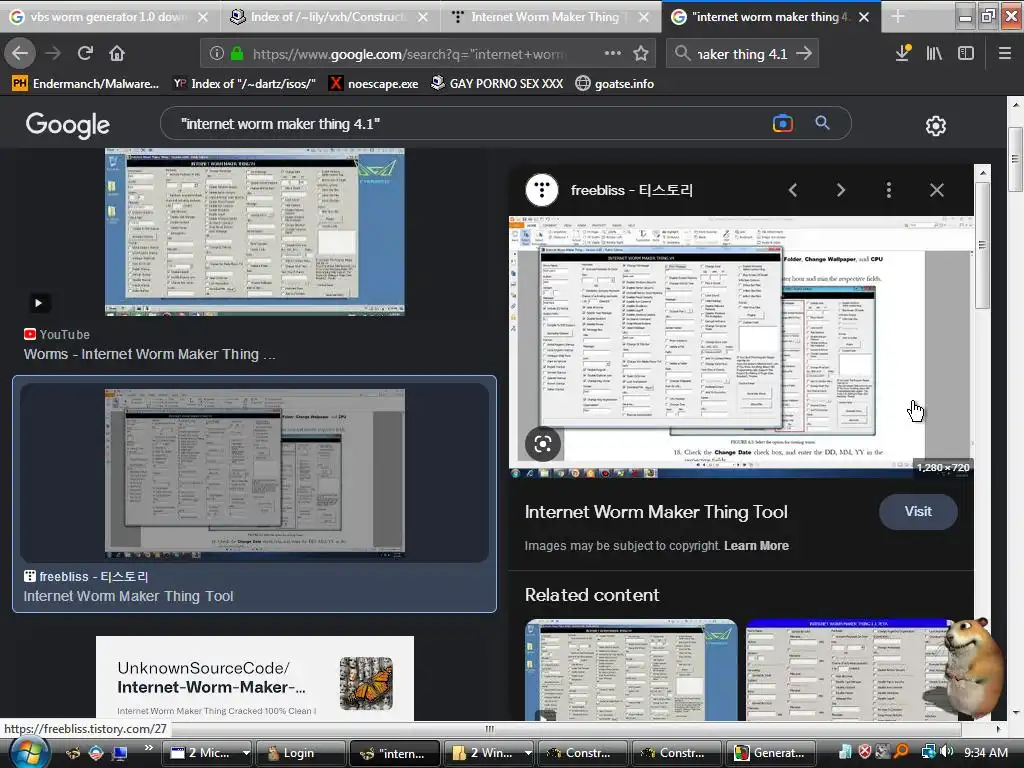Switch to Login taskbar window
This screenshot has height=768, width=1024.
coord(300,753)
